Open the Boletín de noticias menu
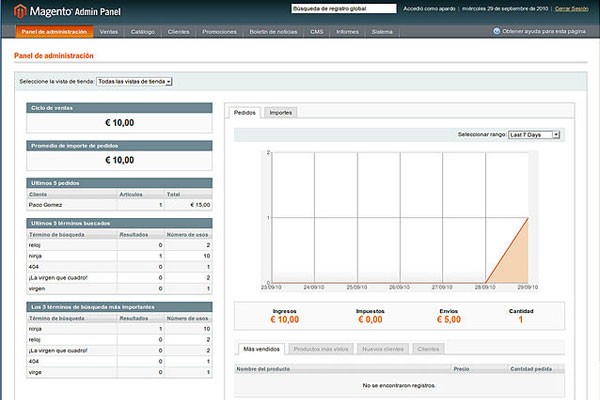Viewport: 600px width, 400px height. click(272, 32)
